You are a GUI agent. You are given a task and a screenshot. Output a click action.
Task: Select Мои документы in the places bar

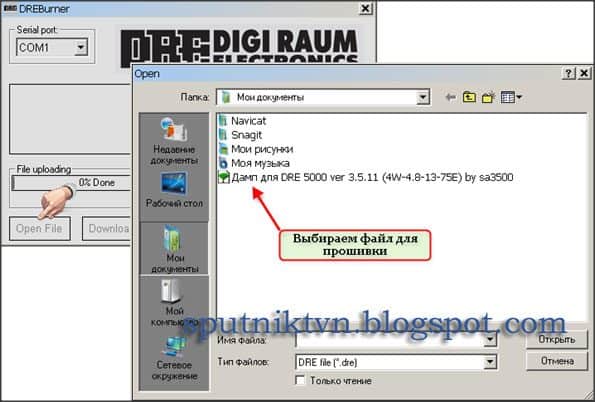click(x=175, y=248)
